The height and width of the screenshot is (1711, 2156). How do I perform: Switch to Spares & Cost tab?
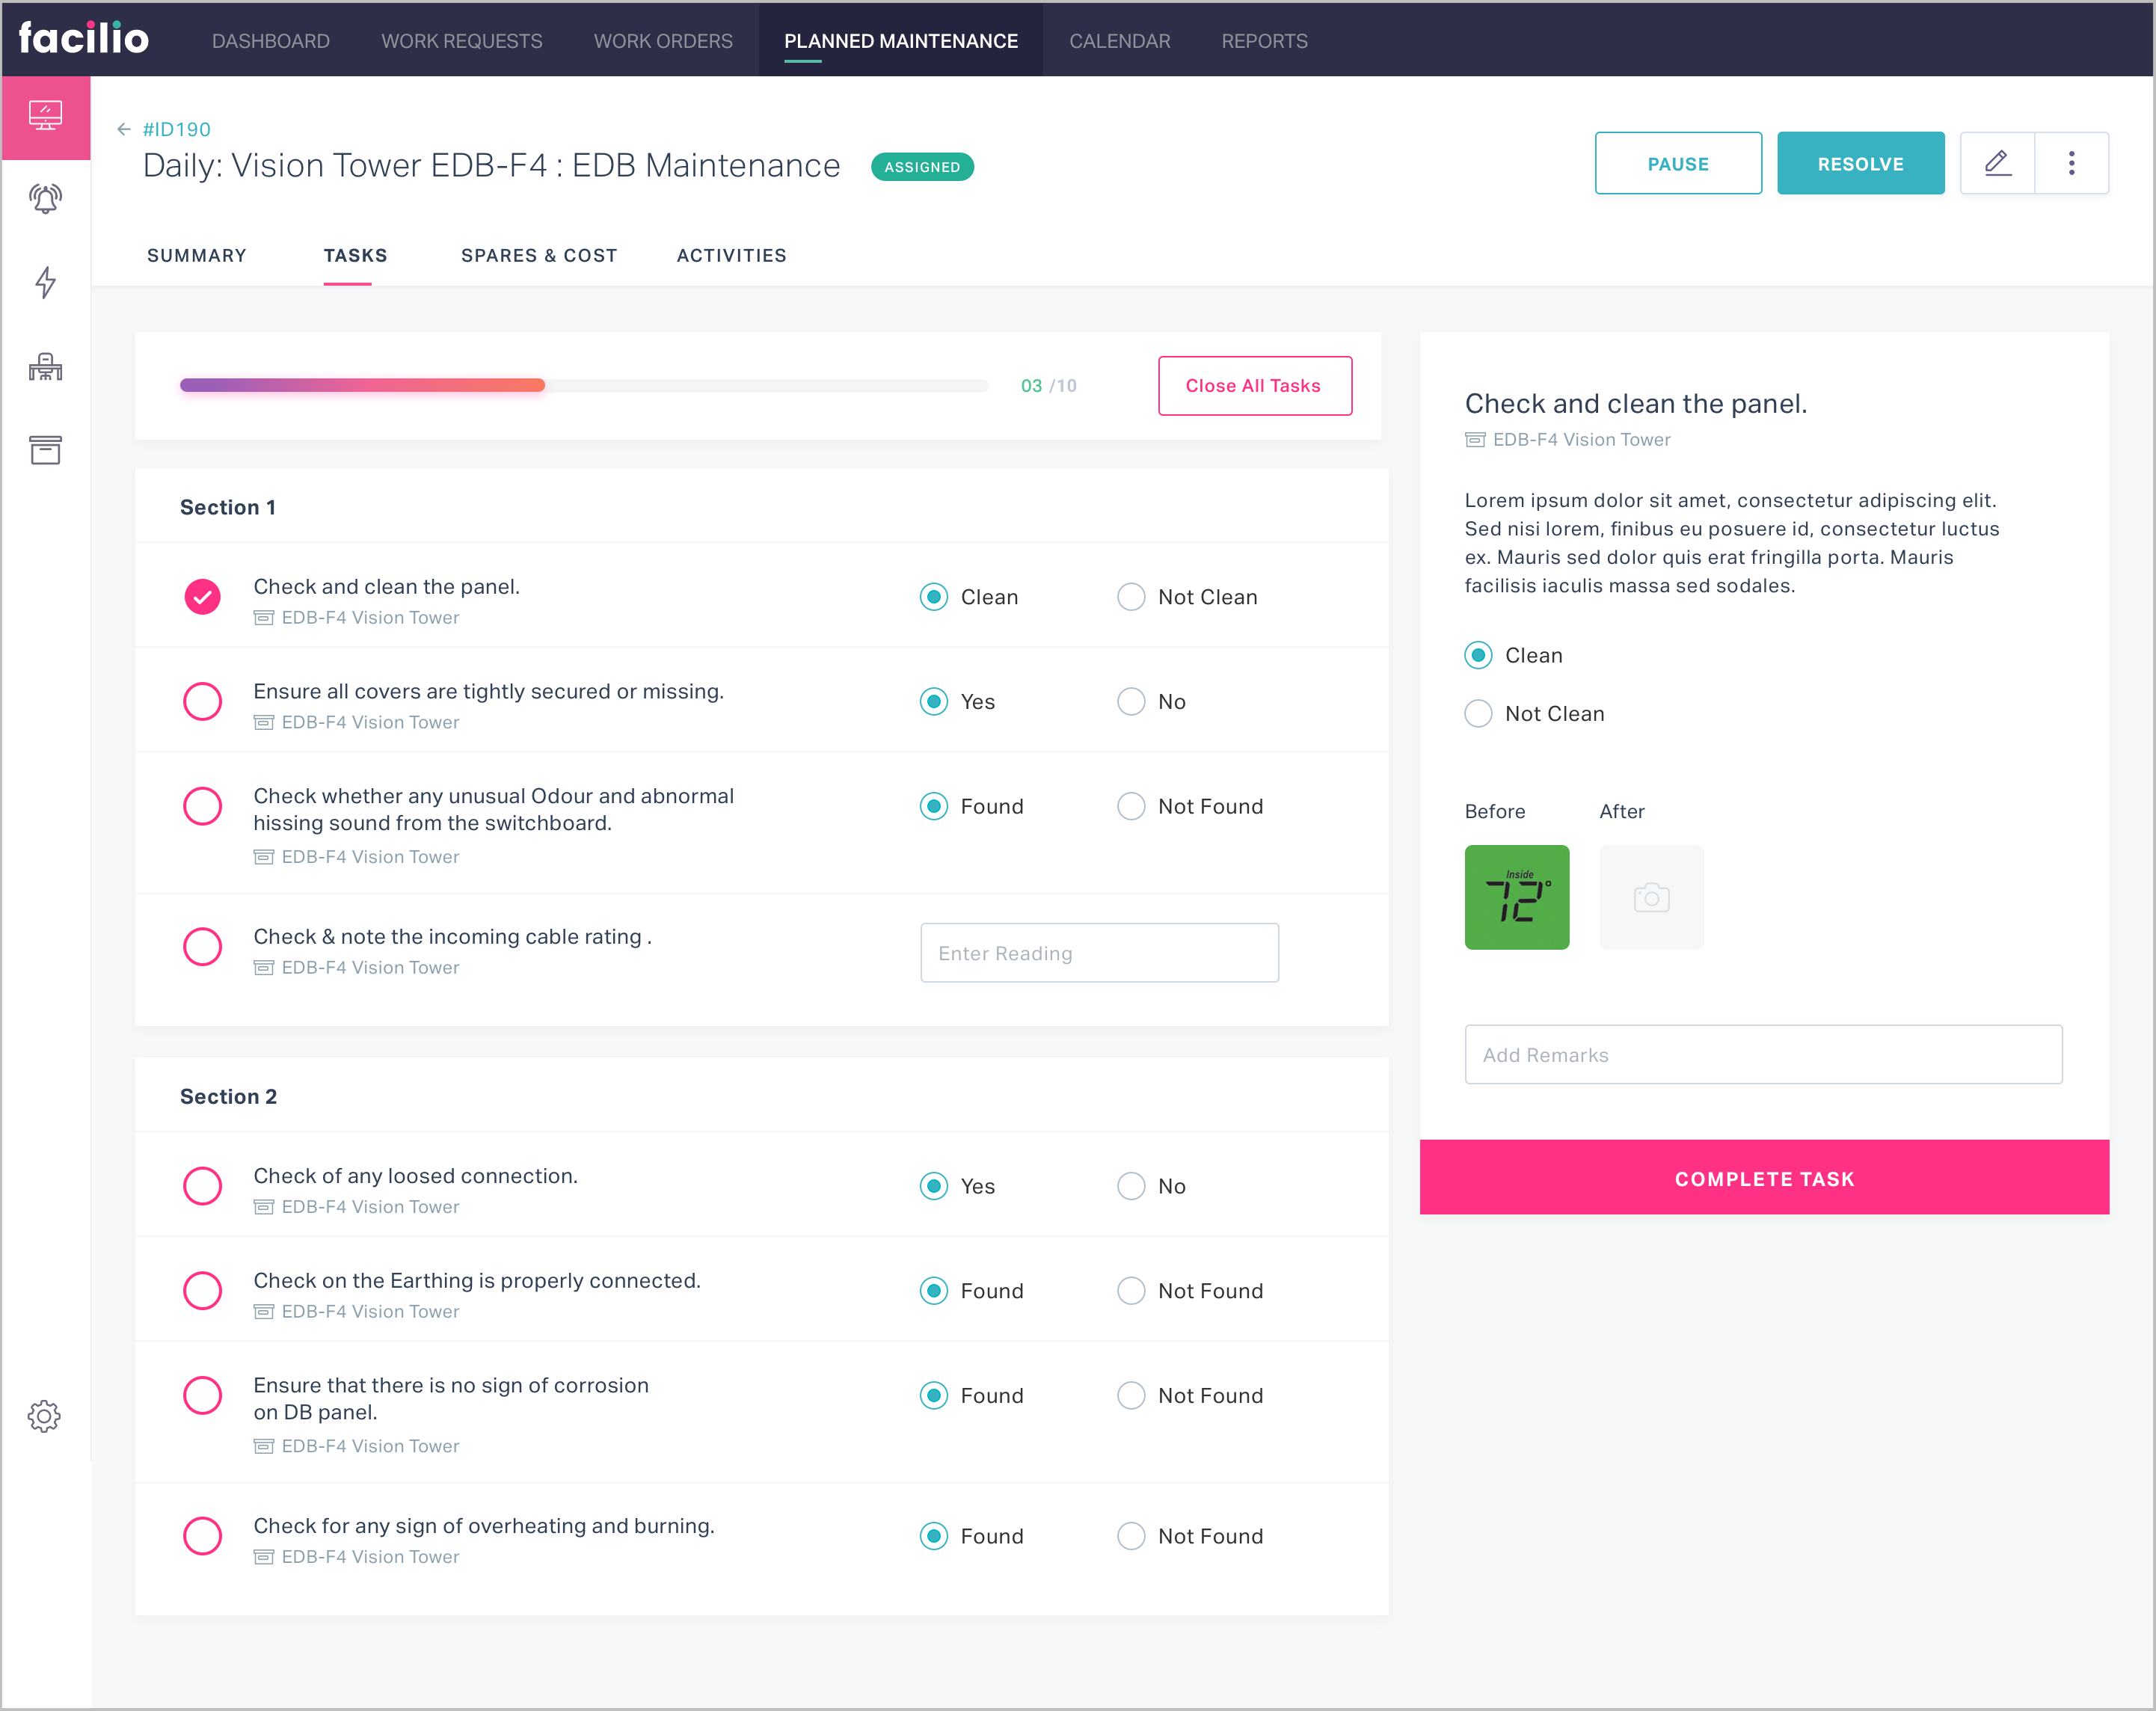tap(539, 255)
